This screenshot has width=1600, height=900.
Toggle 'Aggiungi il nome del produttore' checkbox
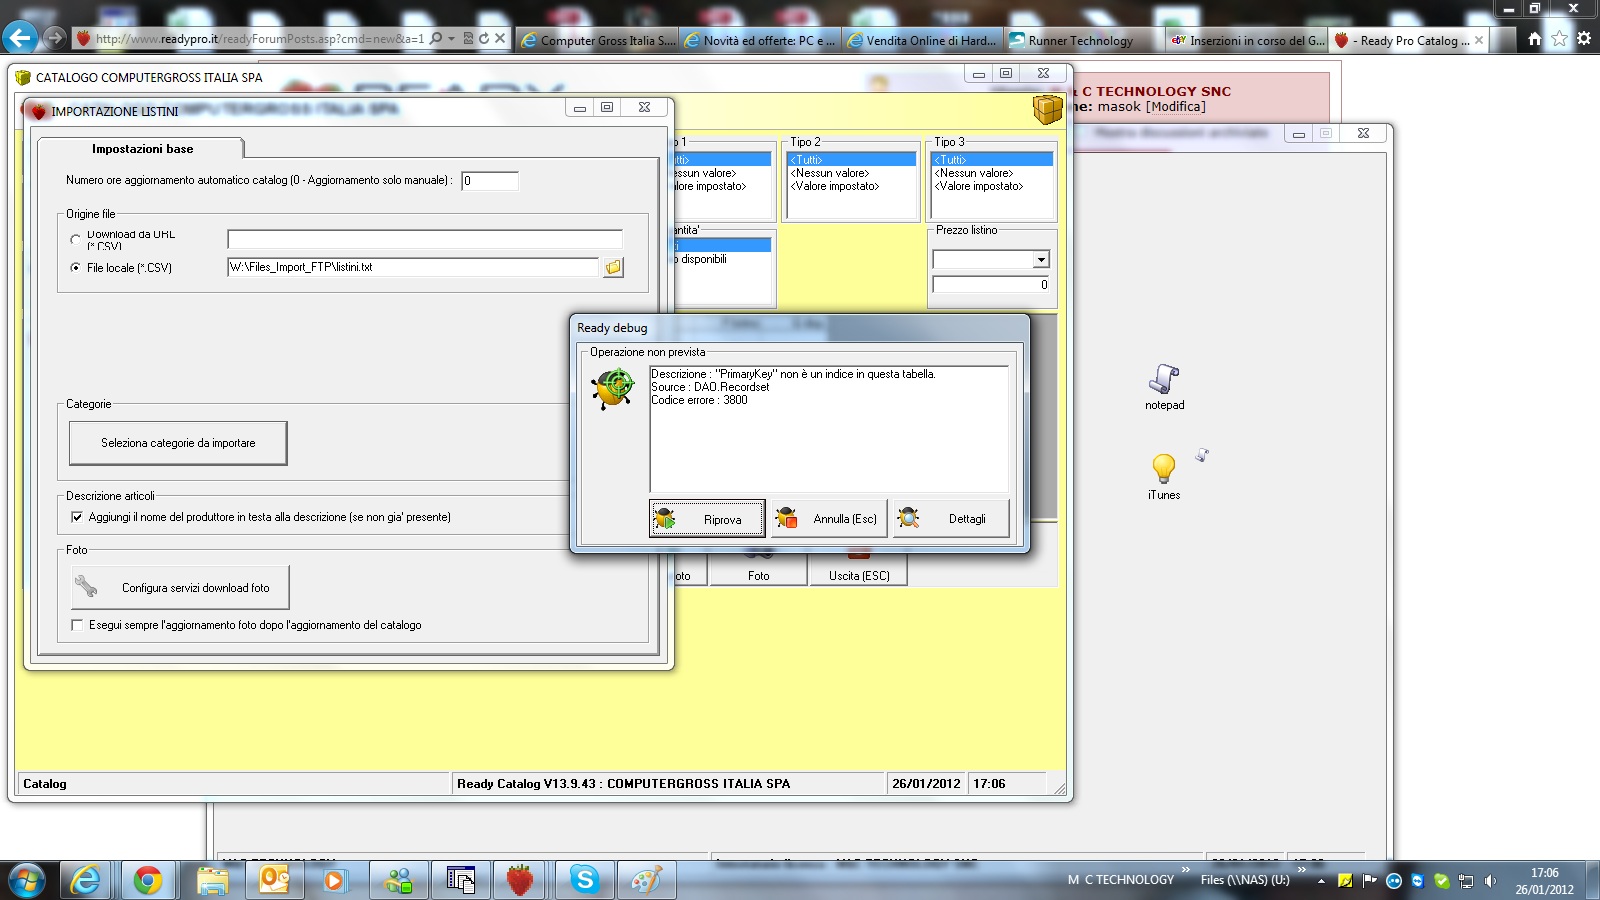pyautogui.click(x=77, y=517)
